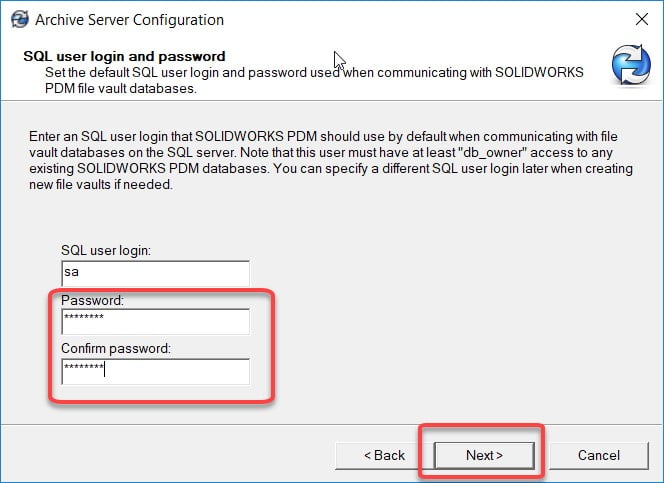
Task: Click empty title bar area beside window title
Action: point(423,19)
